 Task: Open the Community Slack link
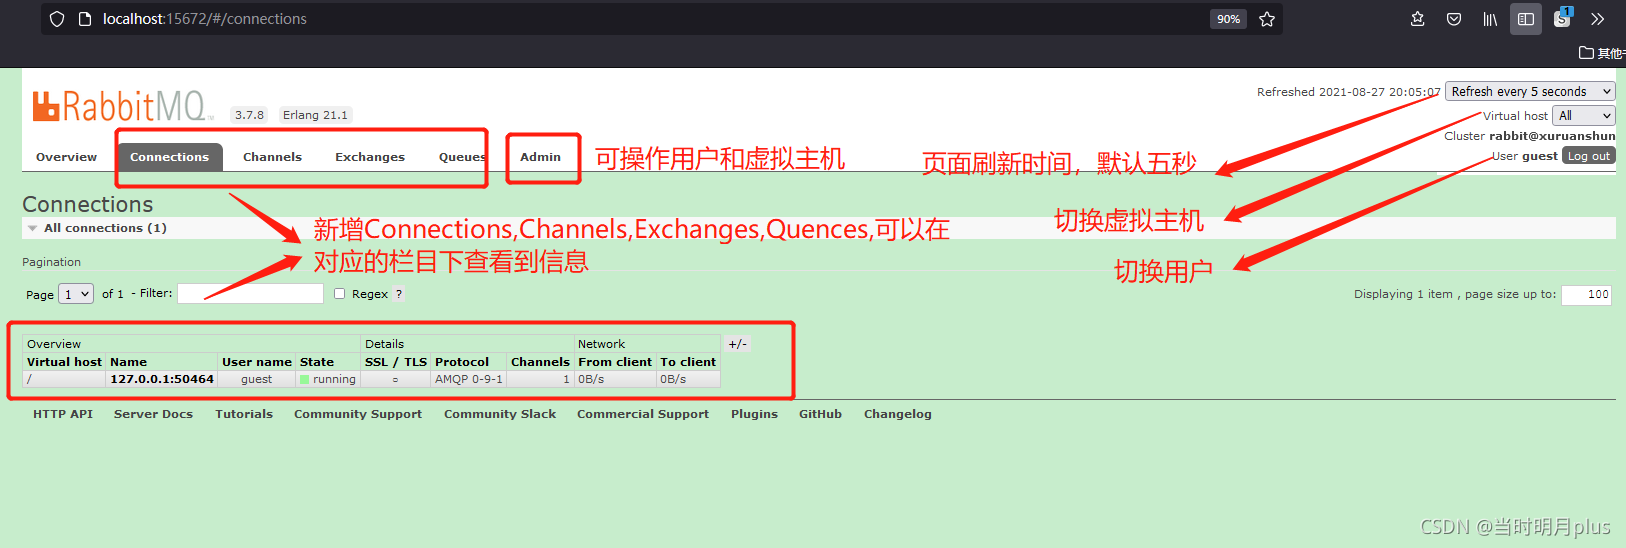click(x=500, y=414)
